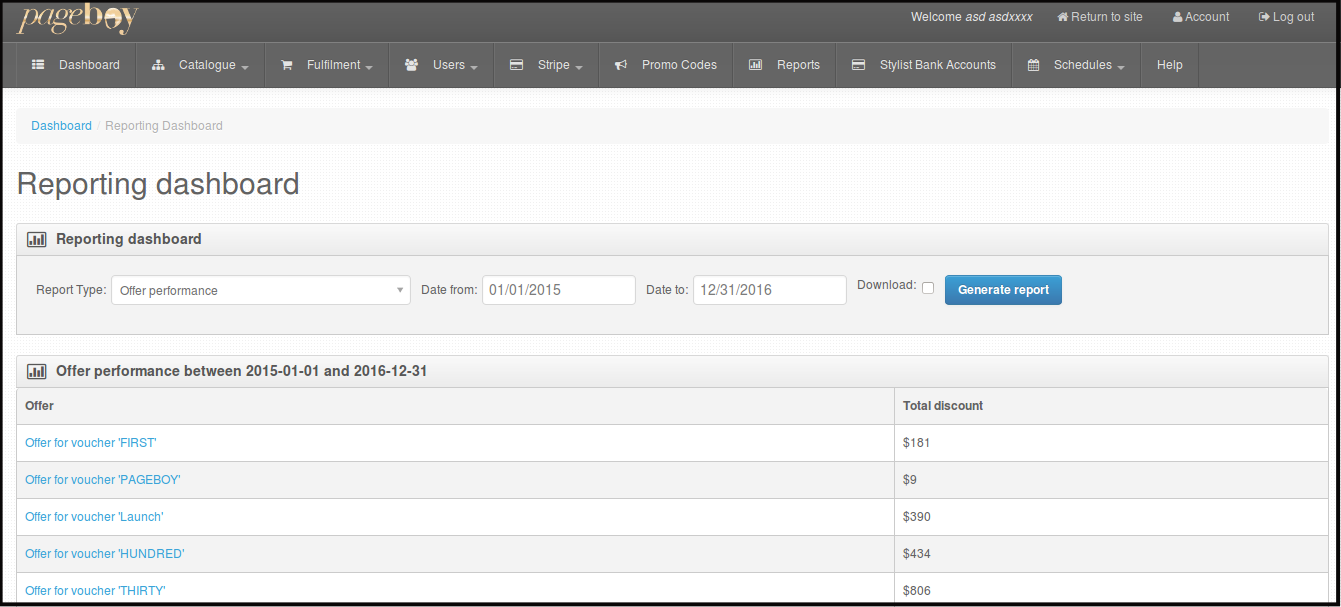Click the pageboy logo
1341x607 pixels.
click(77, 18)
